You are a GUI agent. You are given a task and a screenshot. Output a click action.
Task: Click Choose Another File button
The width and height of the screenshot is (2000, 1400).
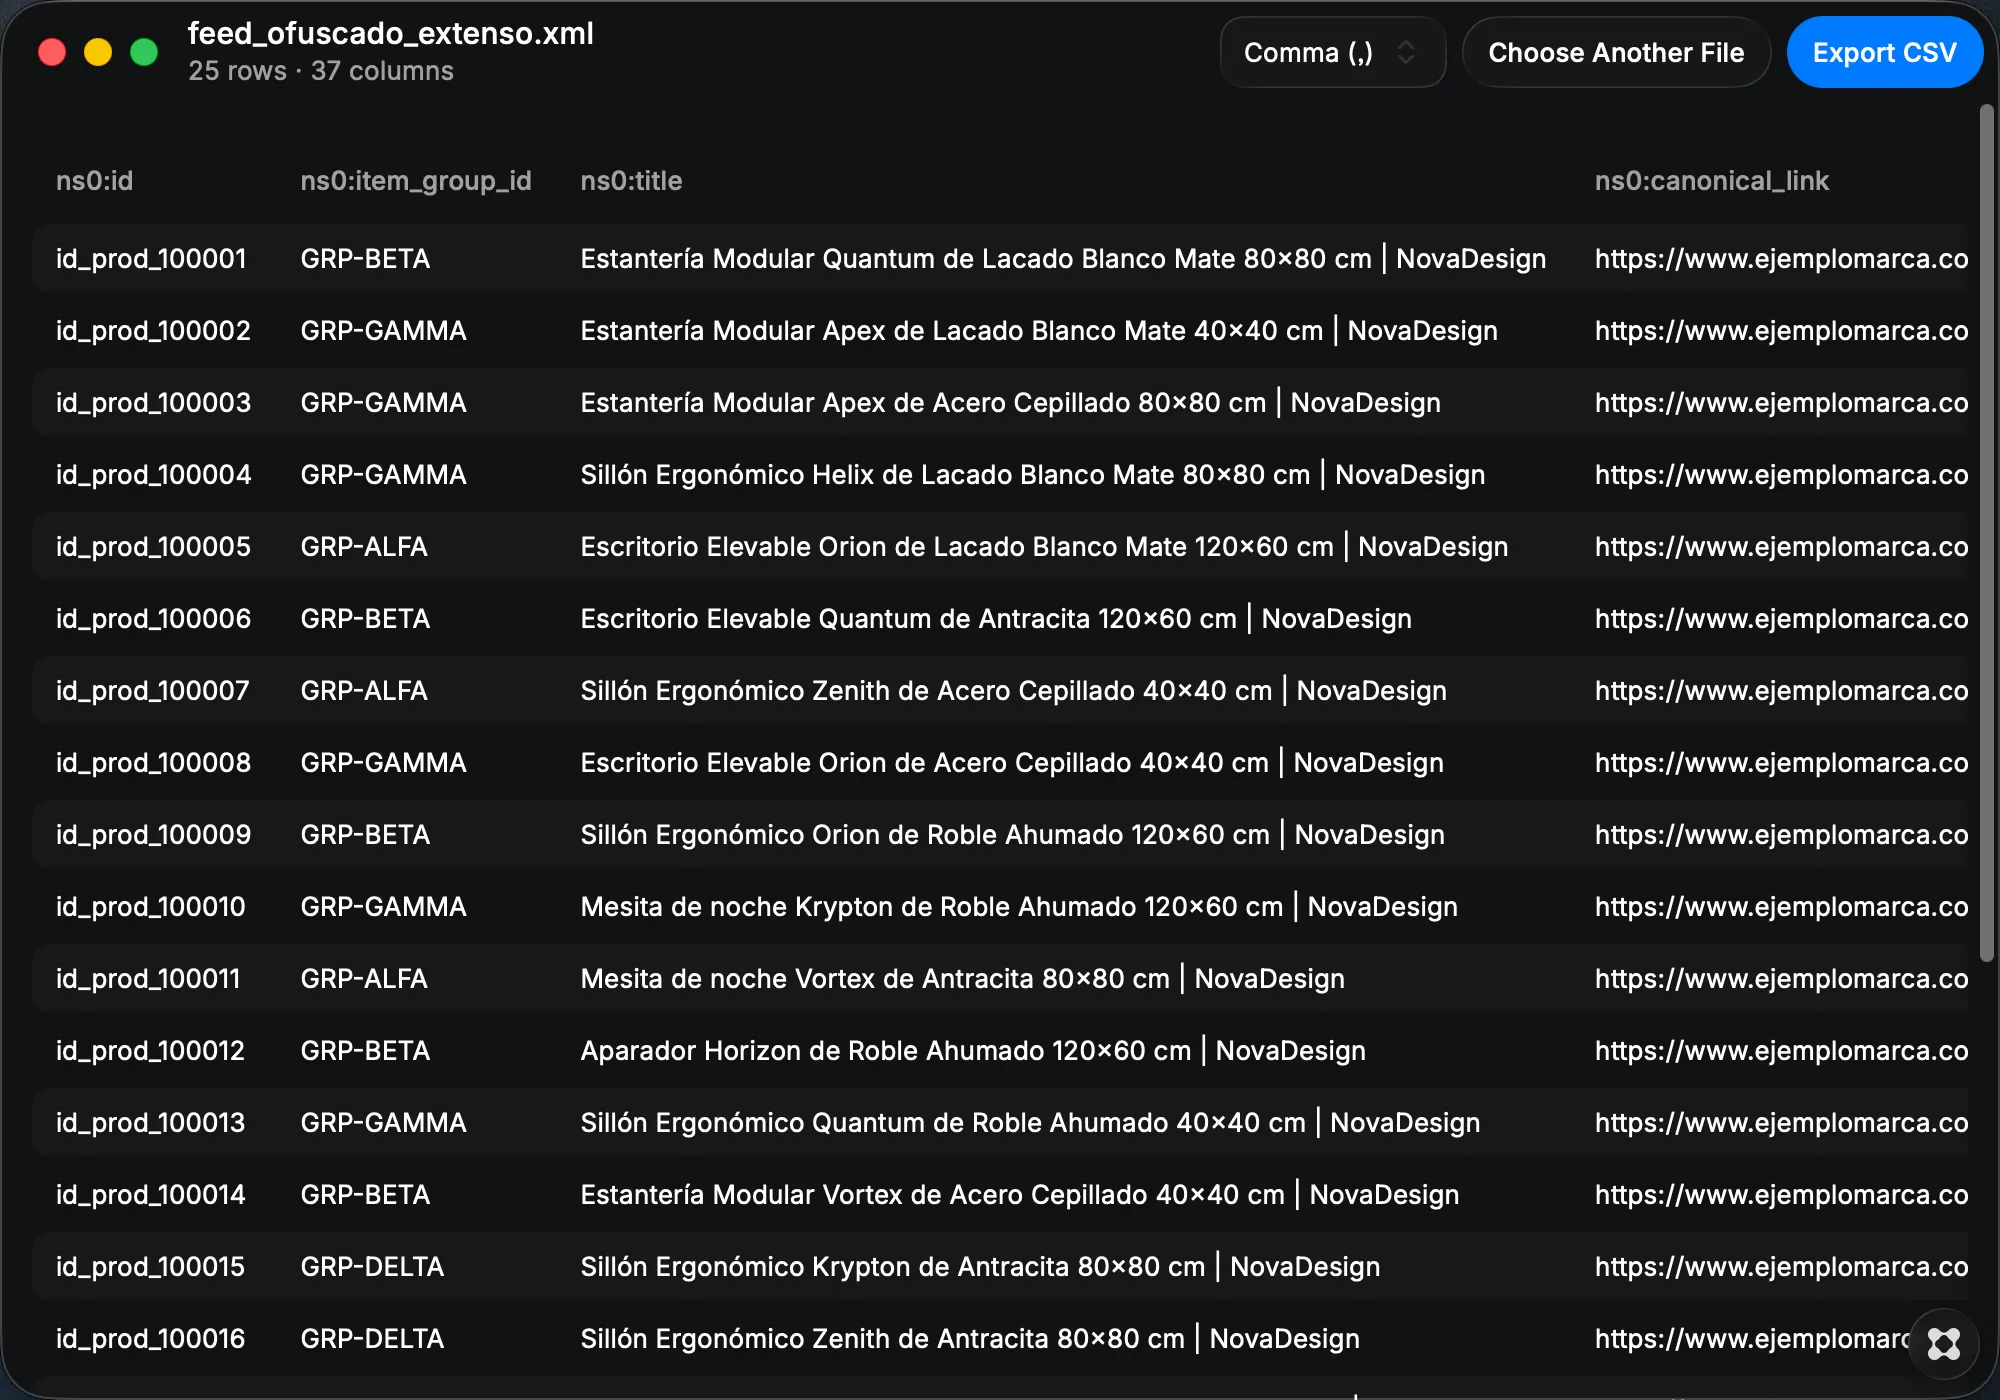click(1616, 52)
